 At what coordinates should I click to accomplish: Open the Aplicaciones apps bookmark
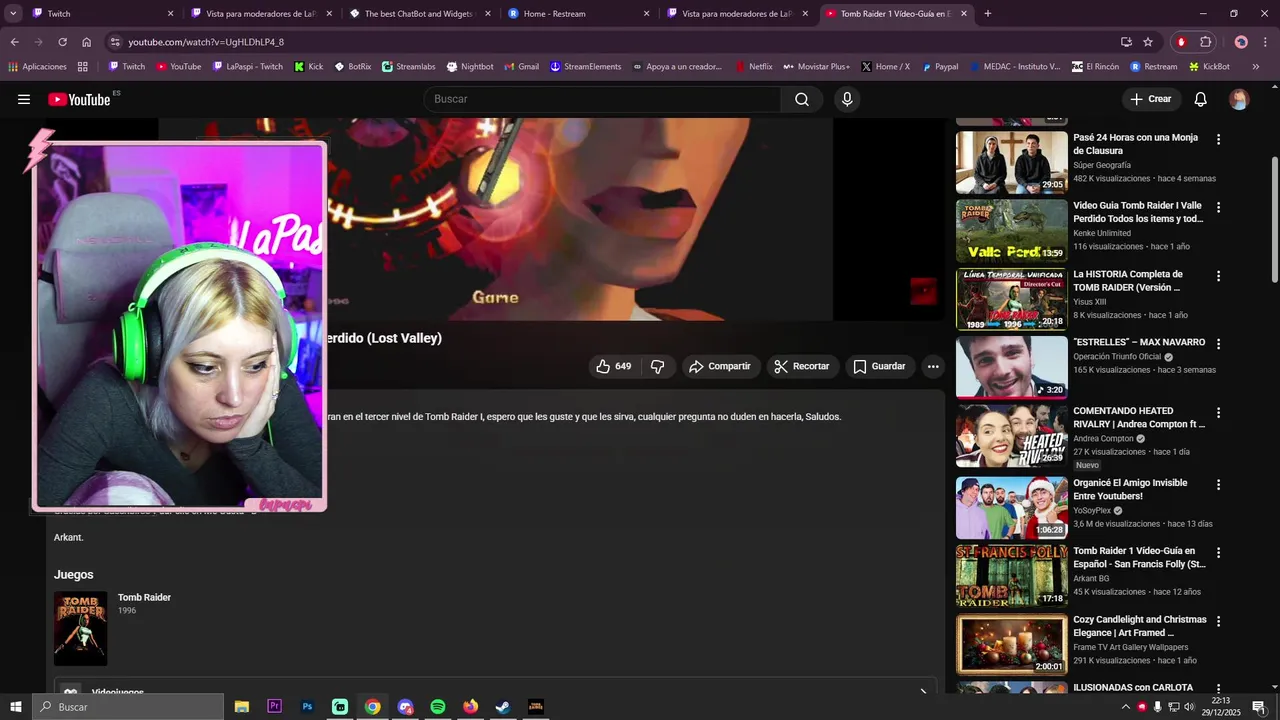tap(37, 67)
